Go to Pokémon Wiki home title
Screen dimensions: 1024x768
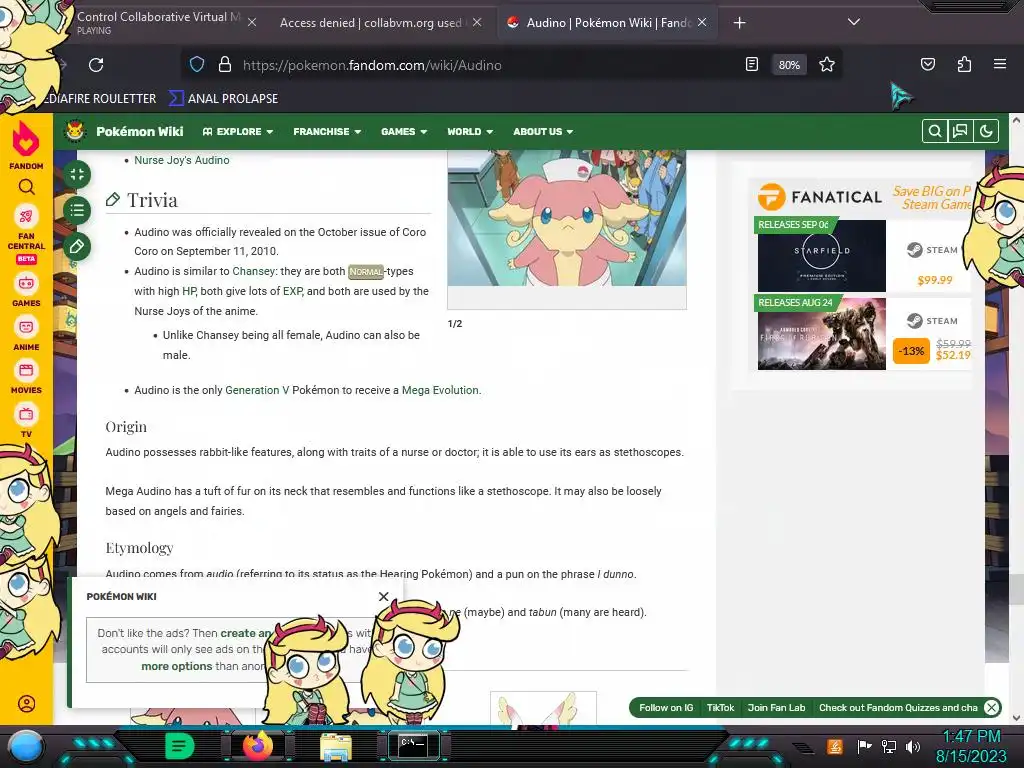pos(140,131)
